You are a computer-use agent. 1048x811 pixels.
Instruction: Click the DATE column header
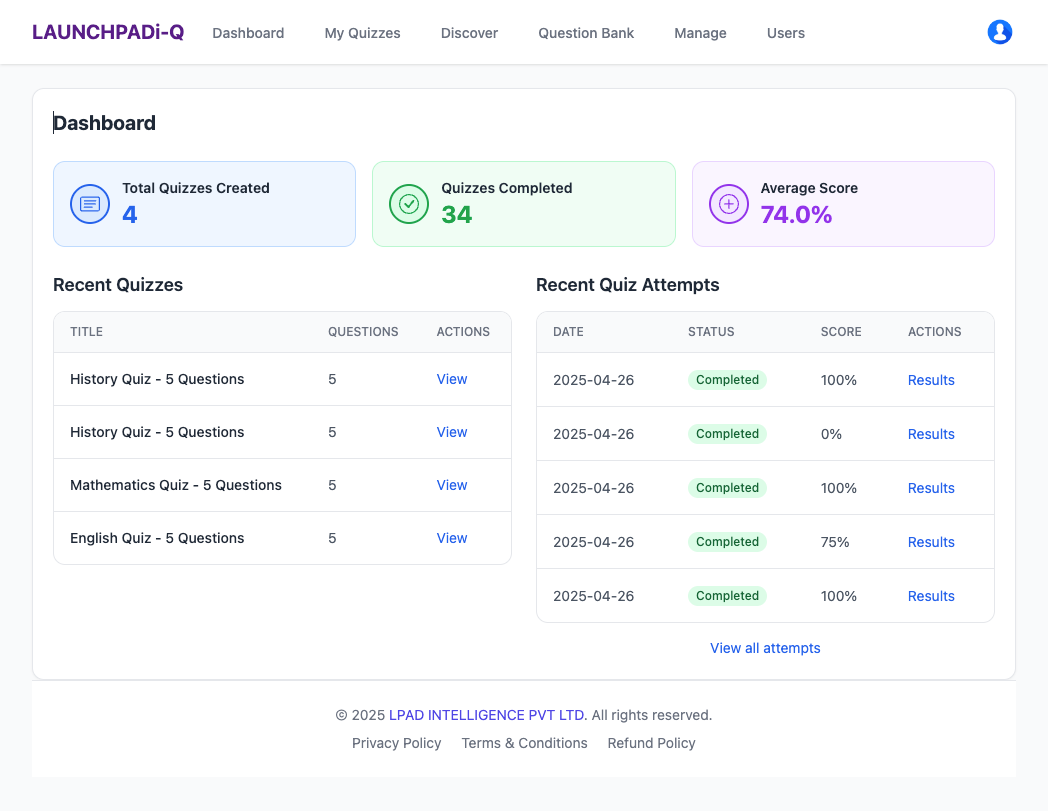pos(568,332)
